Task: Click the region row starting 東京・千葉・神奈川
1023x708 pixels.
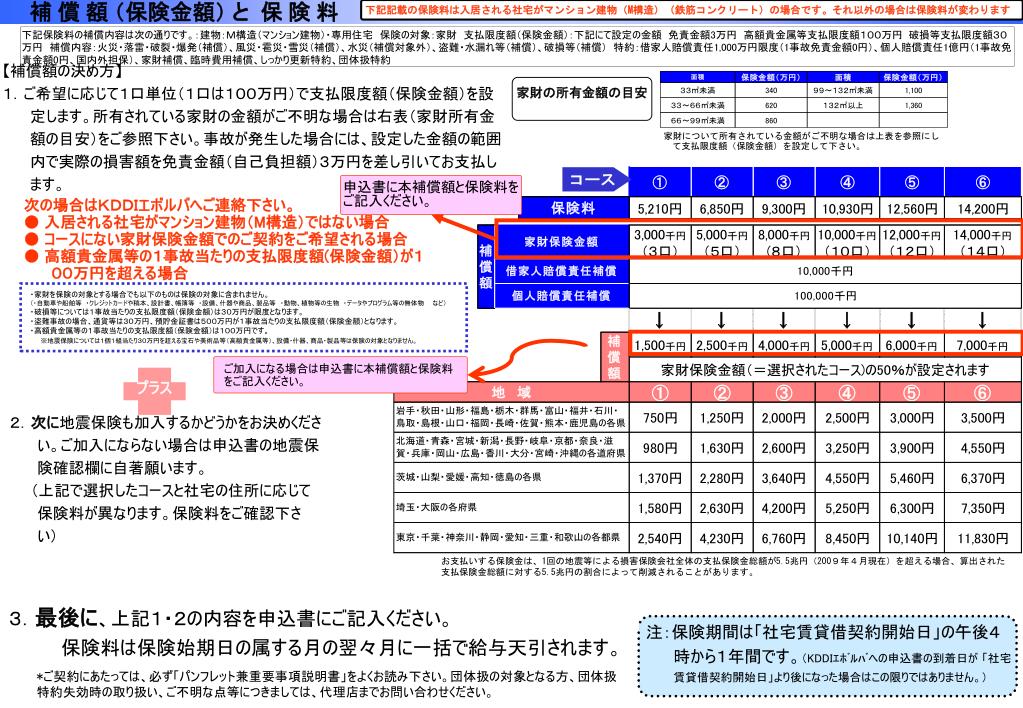Action: (511, 538)
